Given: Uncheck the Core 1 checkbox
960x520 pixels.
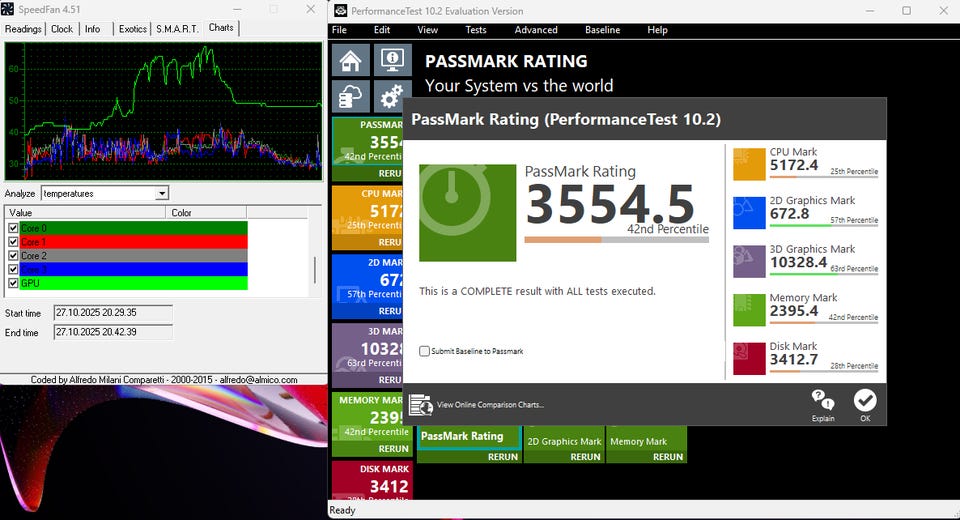Looking at the screenshot, I should pos(13,242).
